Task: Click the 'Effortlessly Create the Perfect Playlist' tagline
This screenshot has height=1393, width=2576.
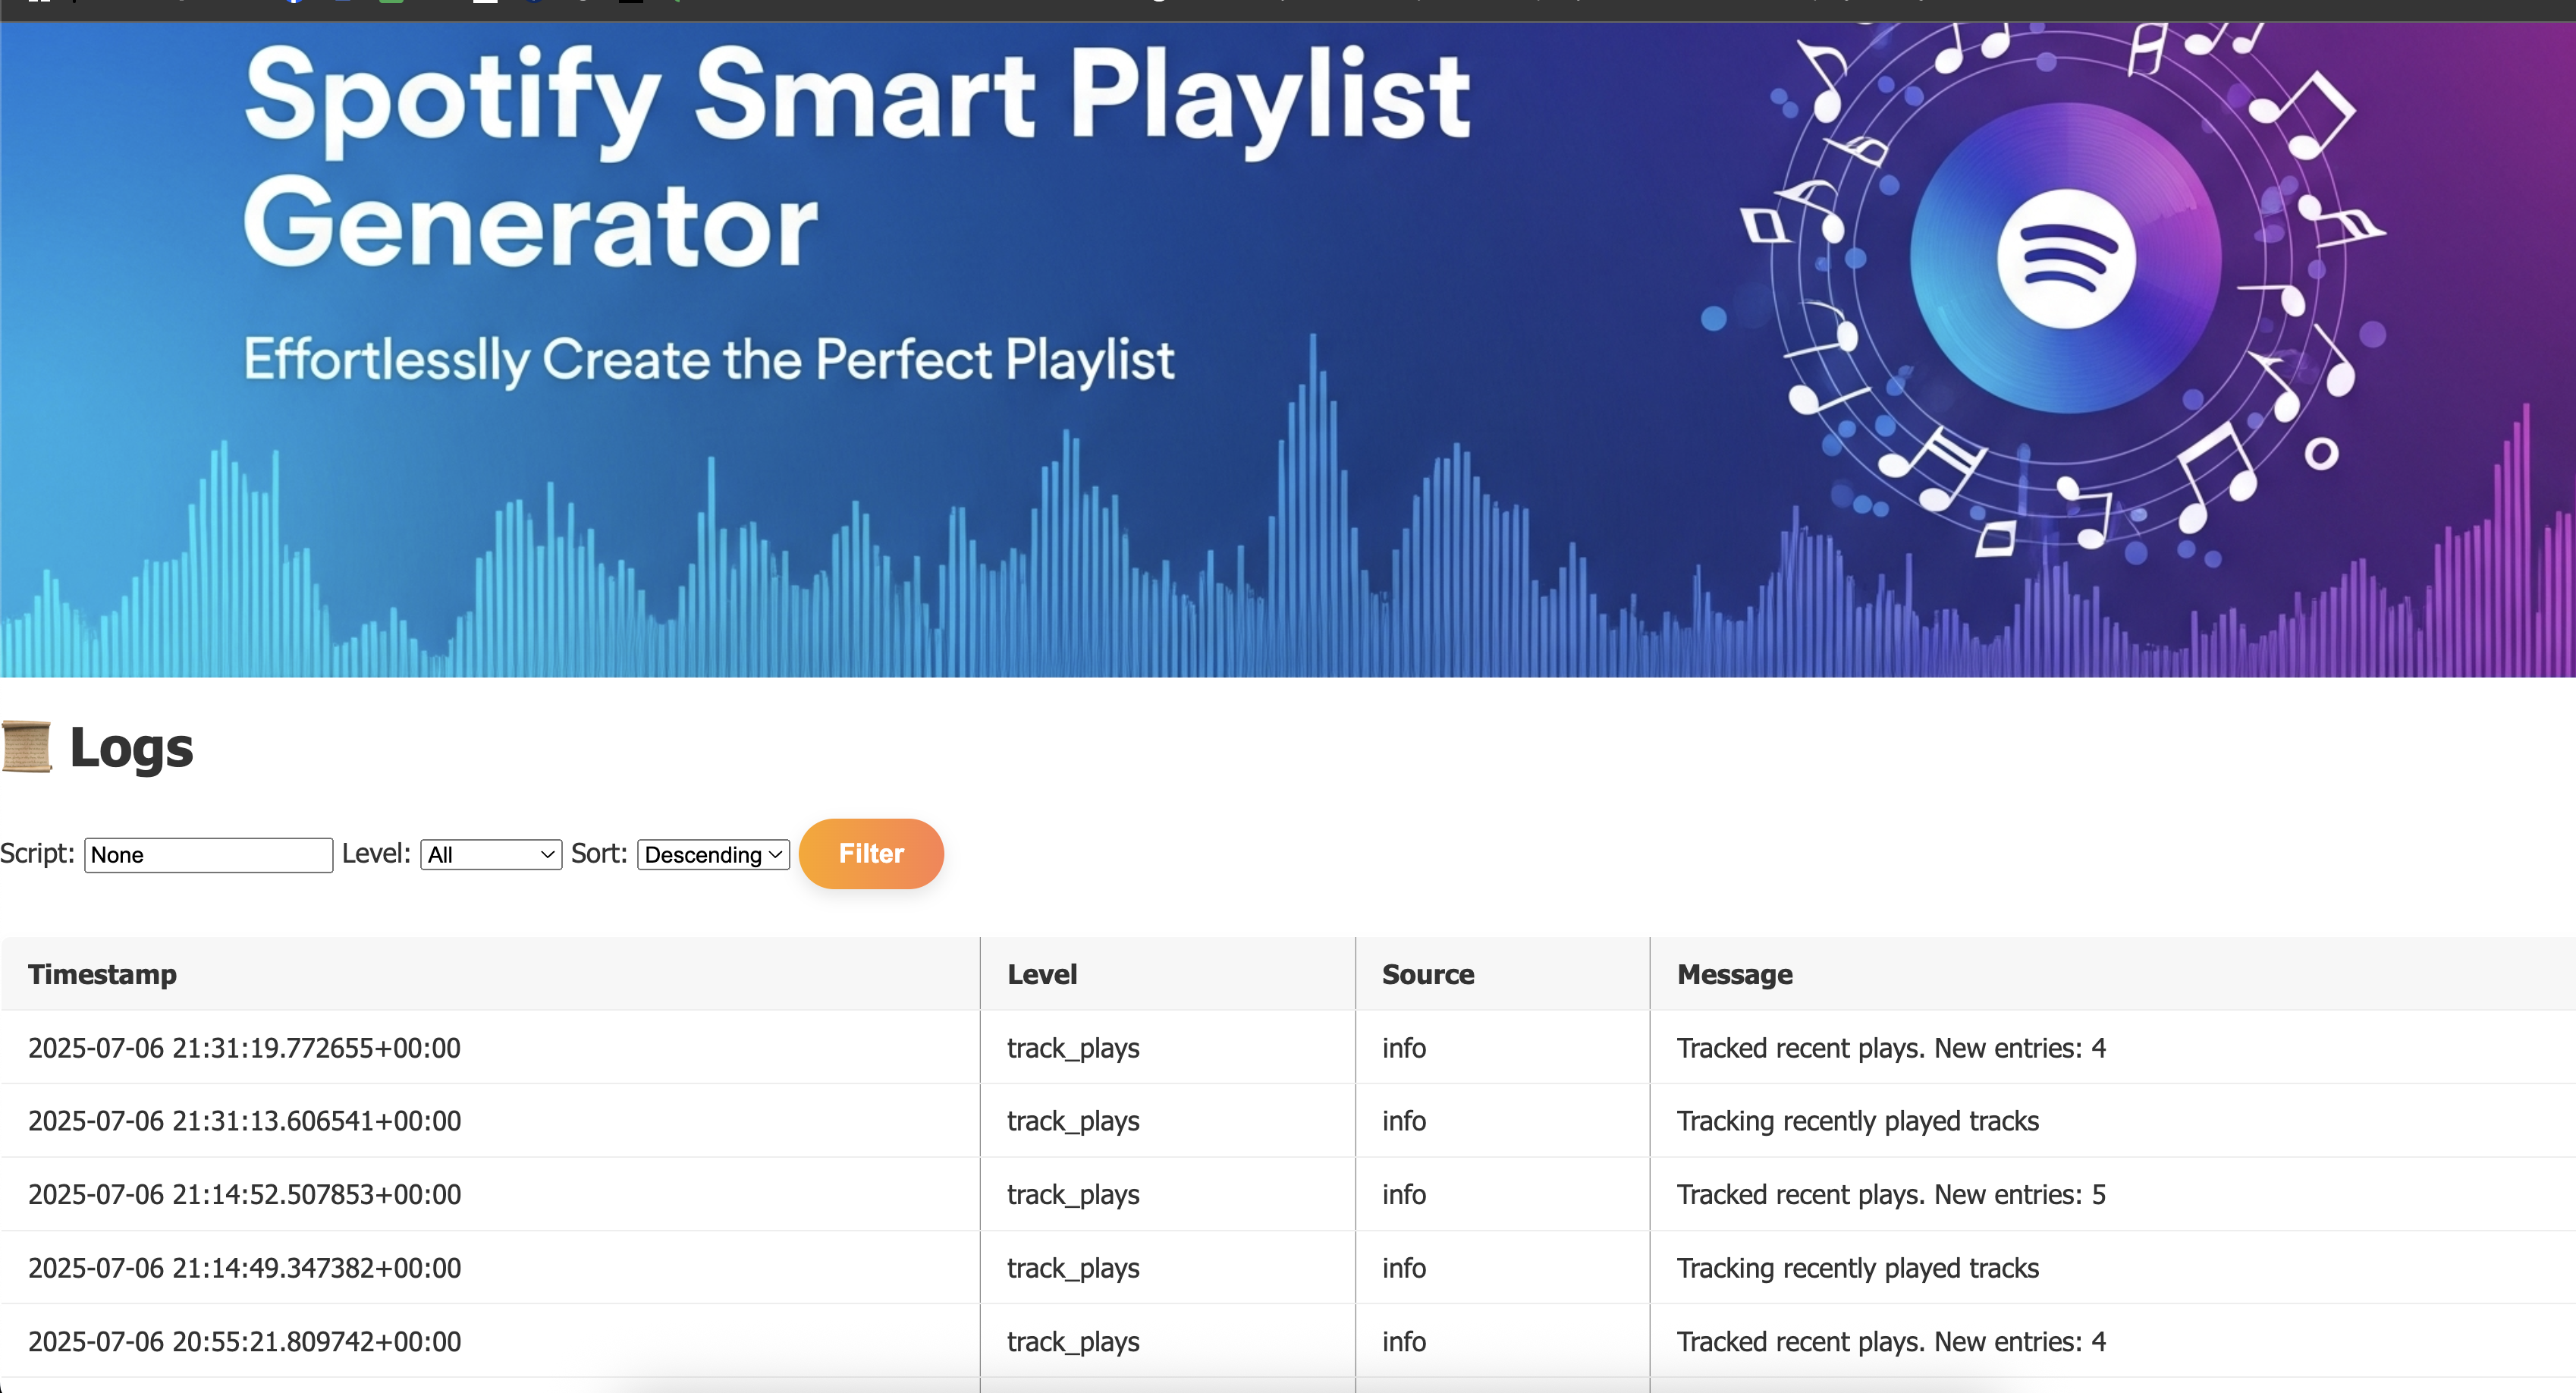Action: point(709,361)
